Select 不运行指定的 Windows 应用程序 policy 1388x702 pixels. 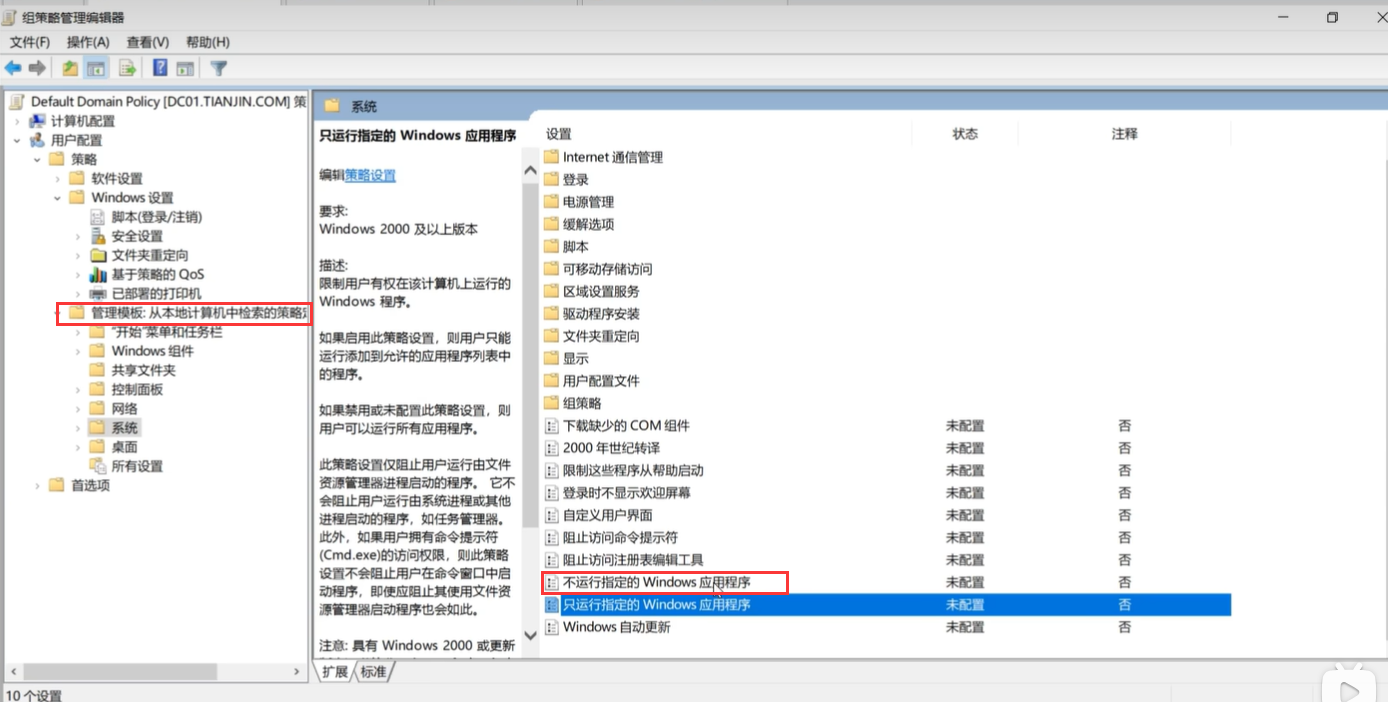(656, 582)
